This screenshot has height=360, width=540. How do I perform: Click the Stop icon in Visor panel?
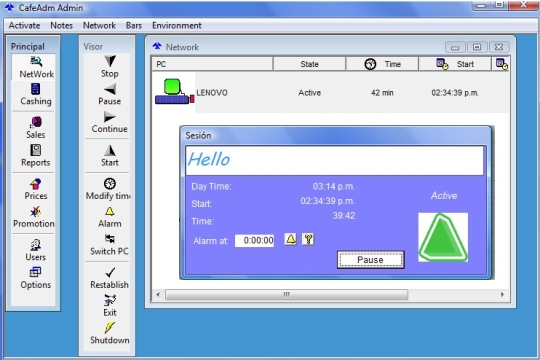point(110,61)
